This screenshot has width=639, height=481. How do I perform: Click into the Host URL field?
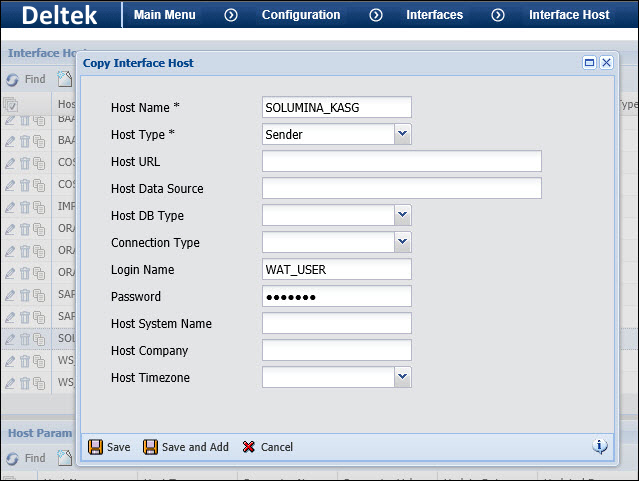pos(401,162)
